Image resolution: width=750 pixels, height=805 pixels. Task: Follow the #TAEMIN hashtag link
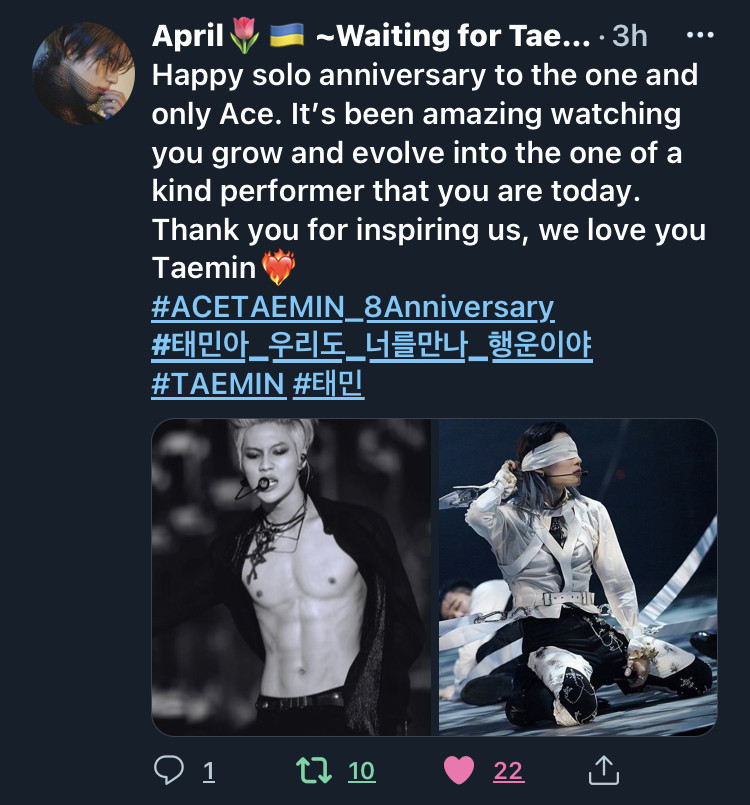(218, 384)
